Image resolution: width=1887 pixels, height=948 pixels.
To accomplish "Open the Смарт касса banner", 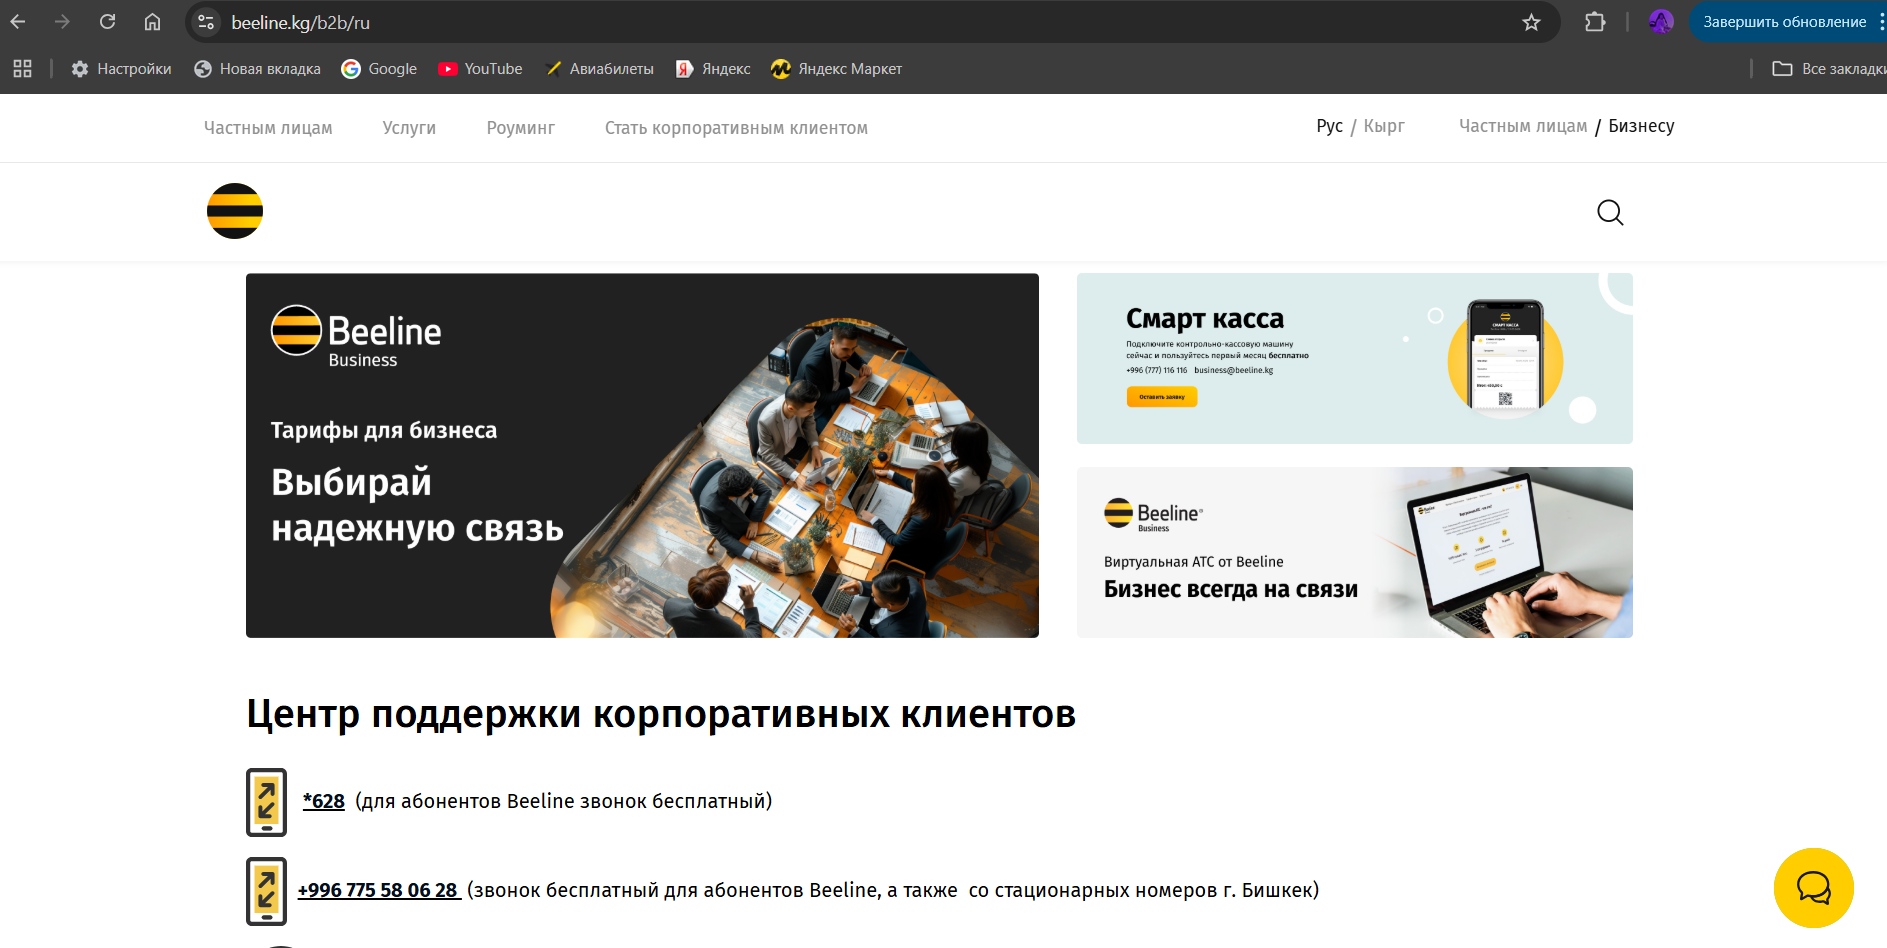I will 1354,358.
